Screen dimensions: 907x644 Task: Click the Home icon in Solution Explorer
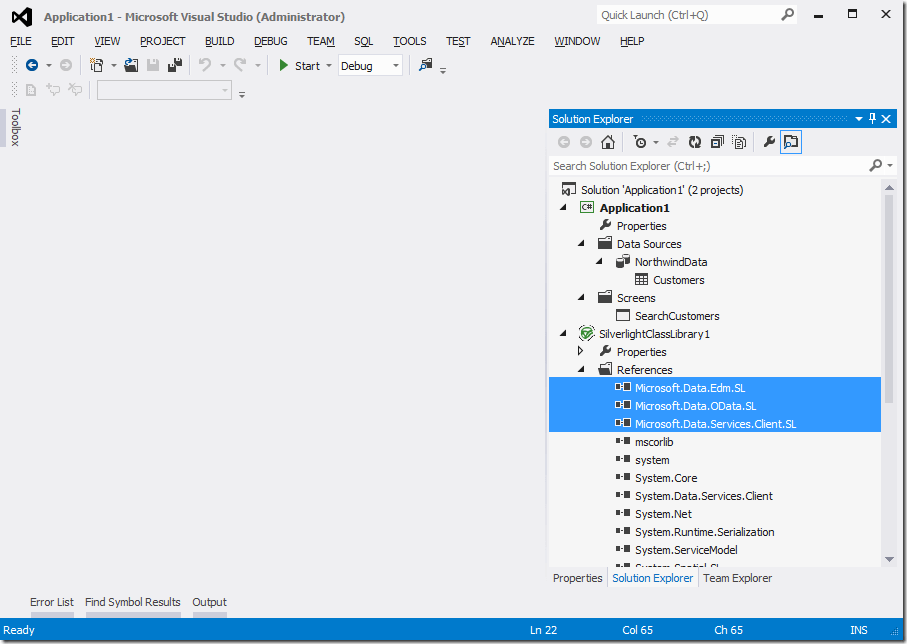coord(607,142)
